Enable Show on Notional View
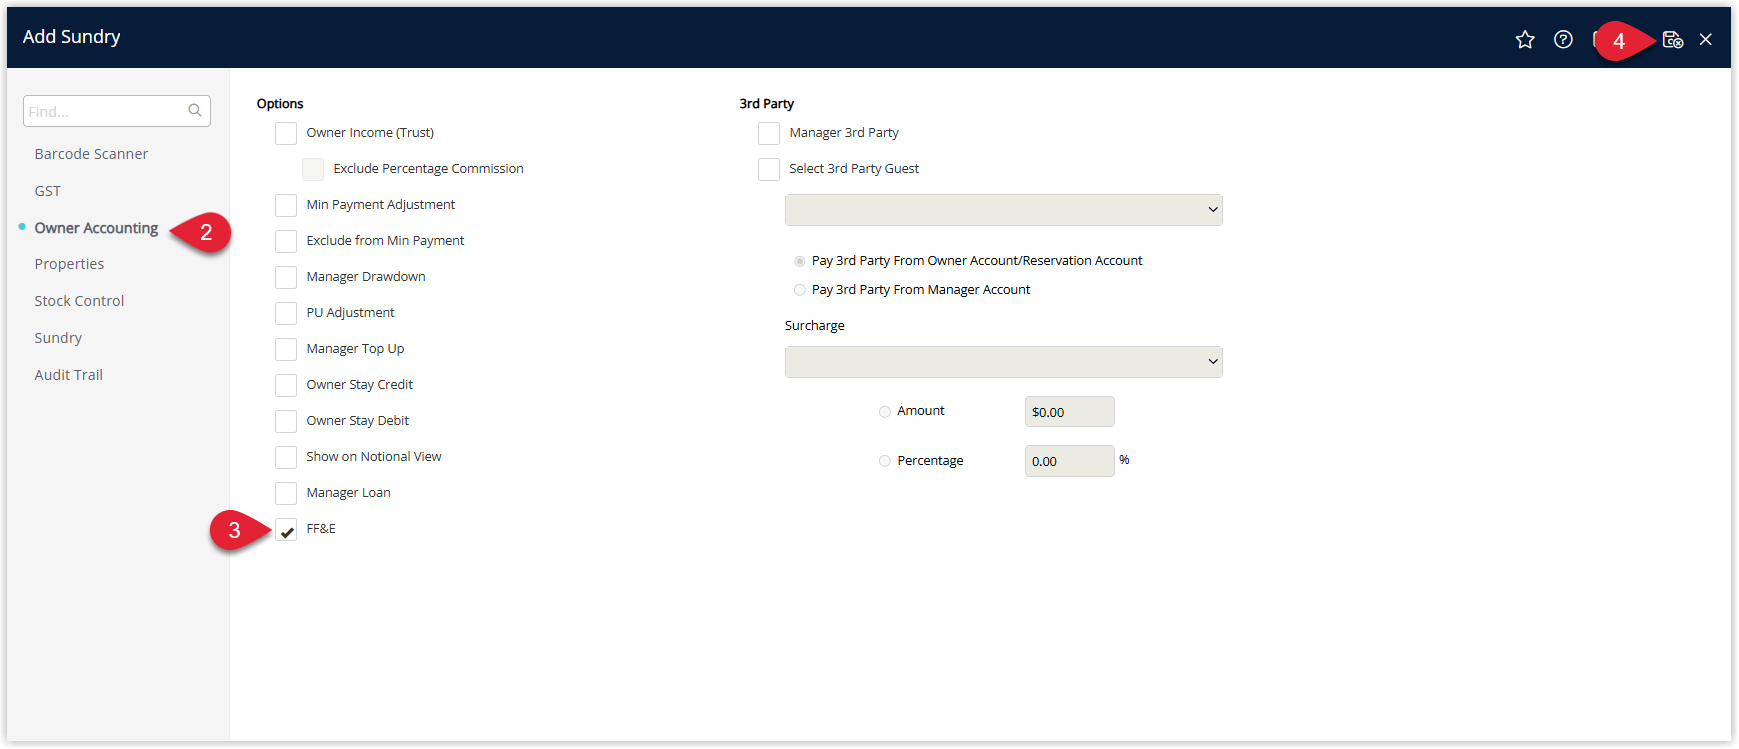 (x=286, y=457)
